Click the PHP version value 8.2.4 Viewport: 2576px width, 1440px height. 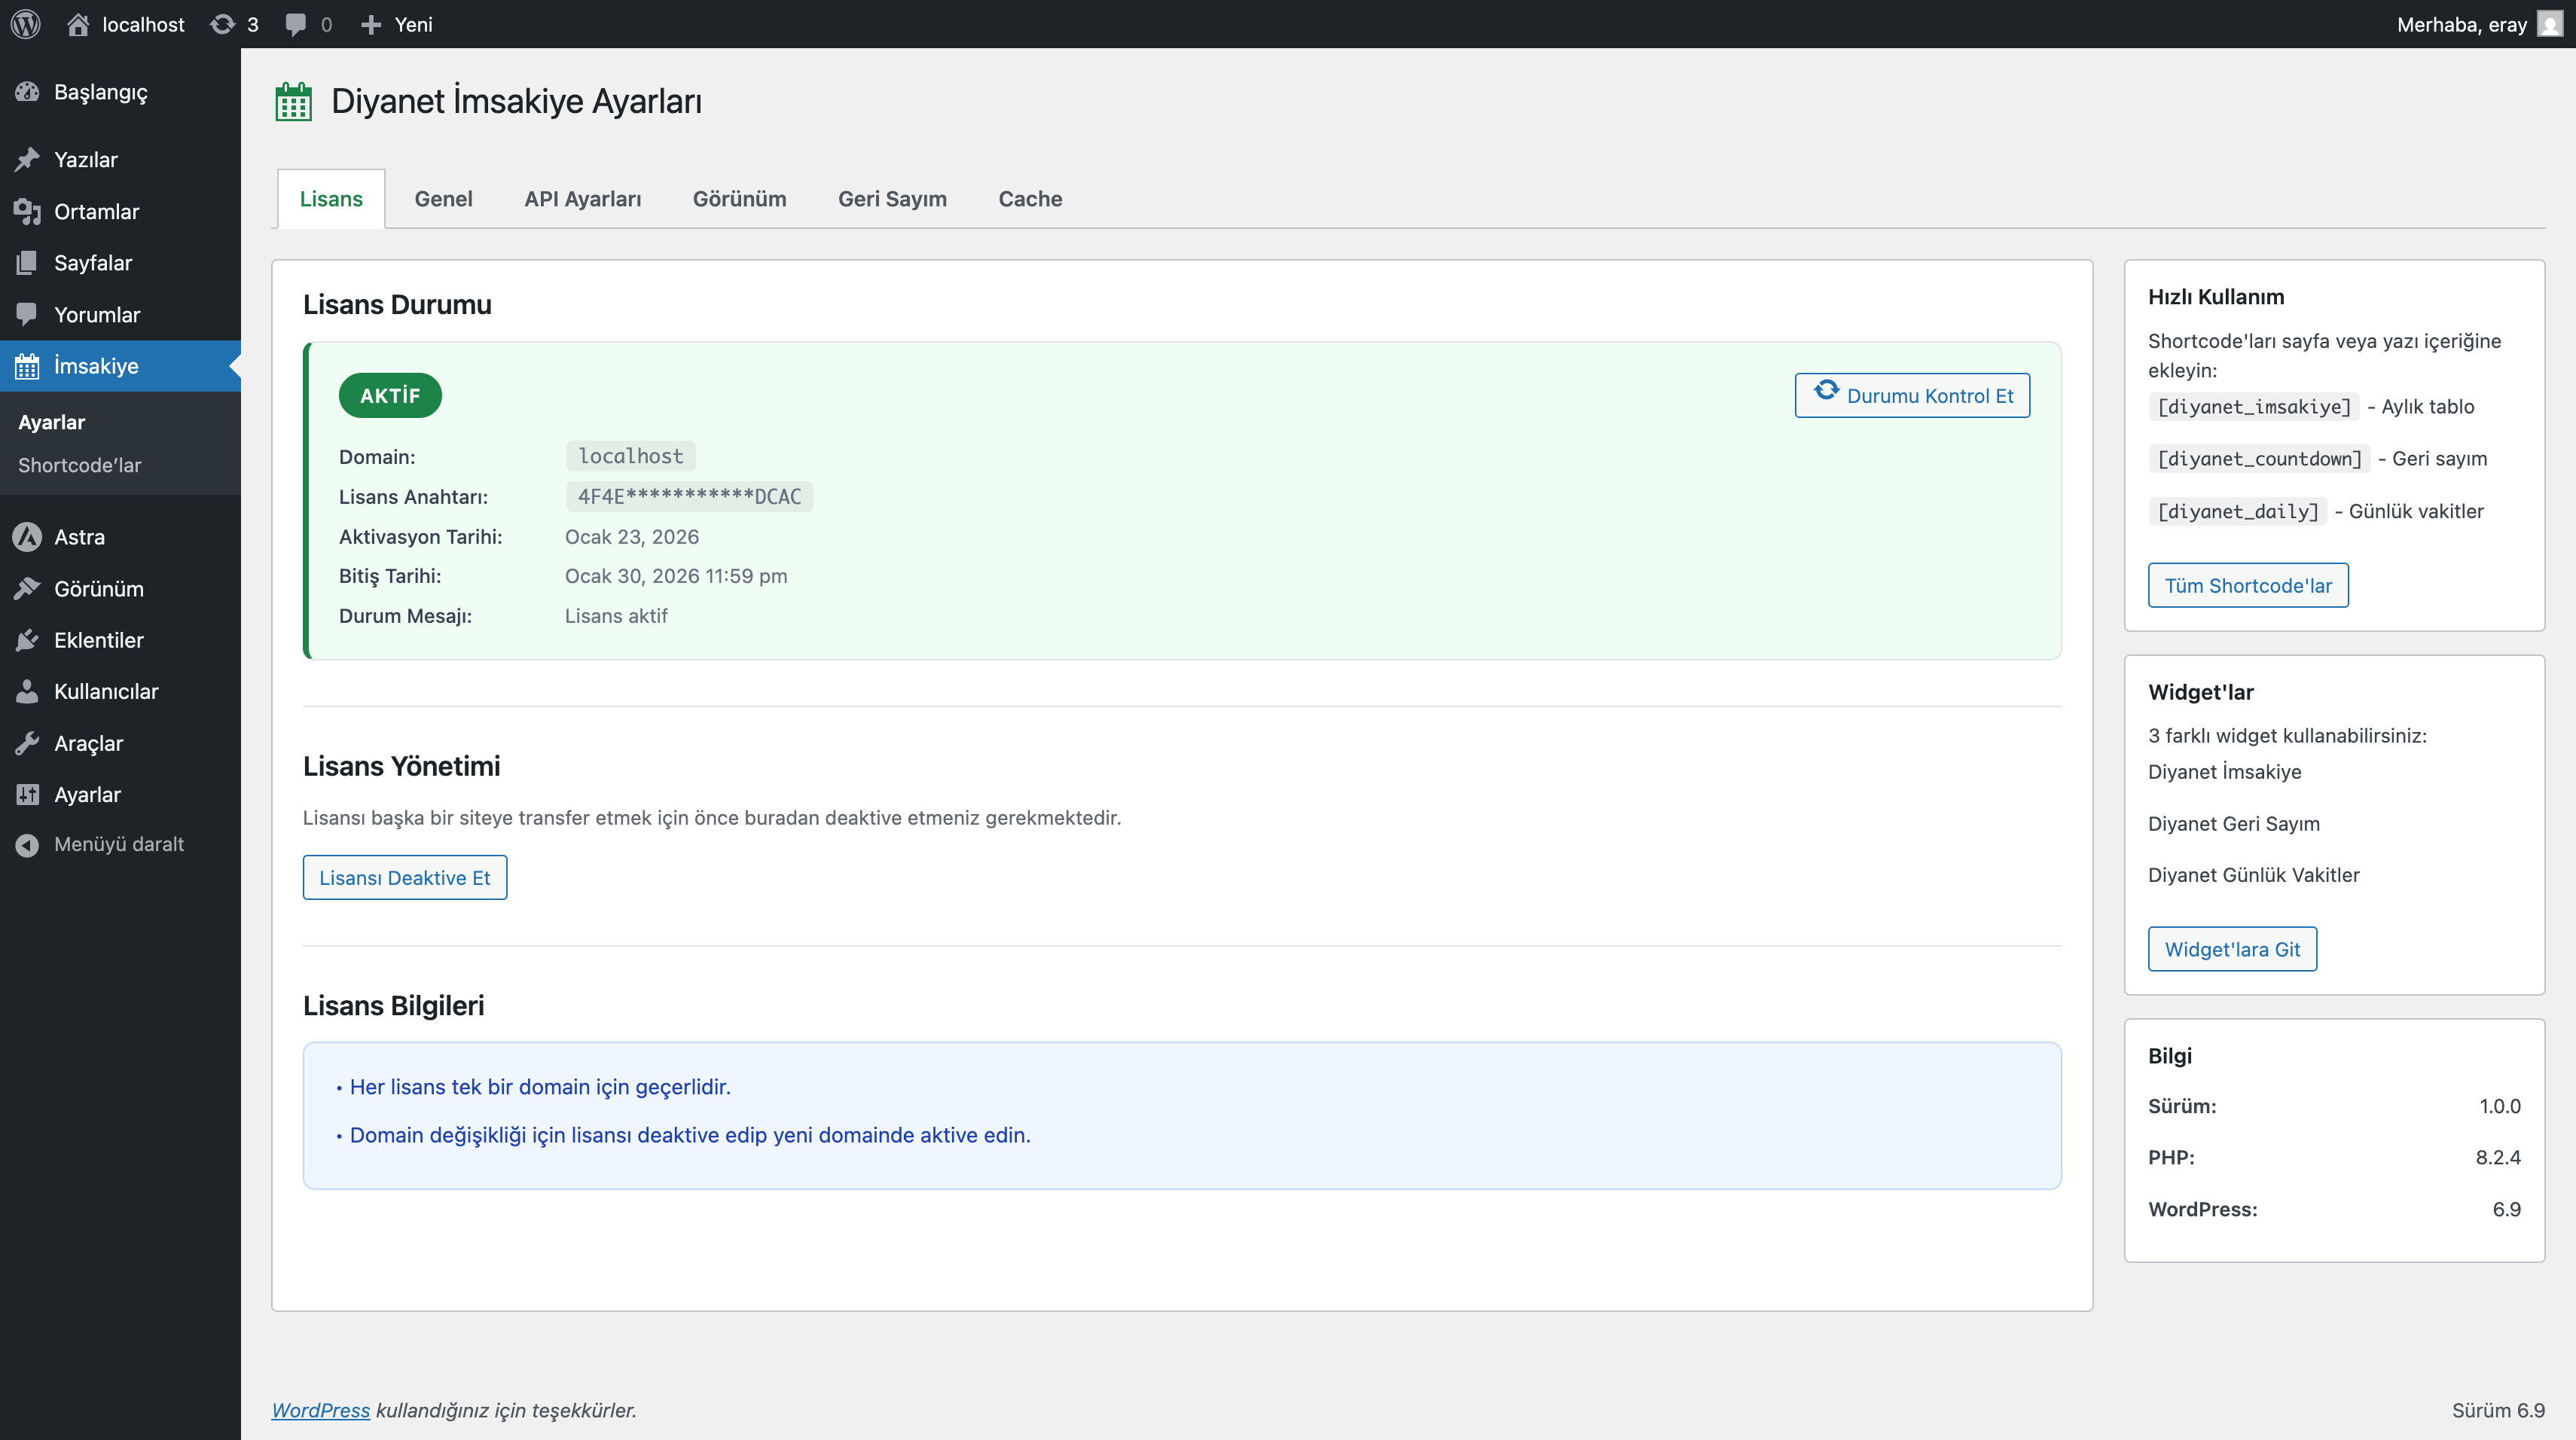[2498, 1157]
